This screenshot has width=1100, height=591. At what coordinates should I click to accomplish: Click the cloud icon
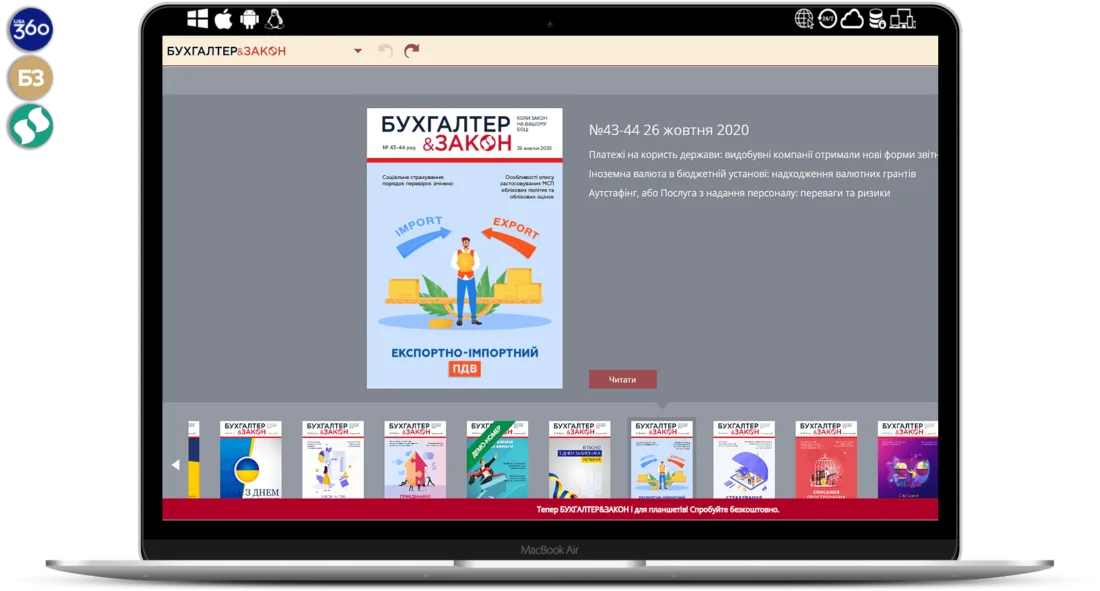tap(852, 19)
